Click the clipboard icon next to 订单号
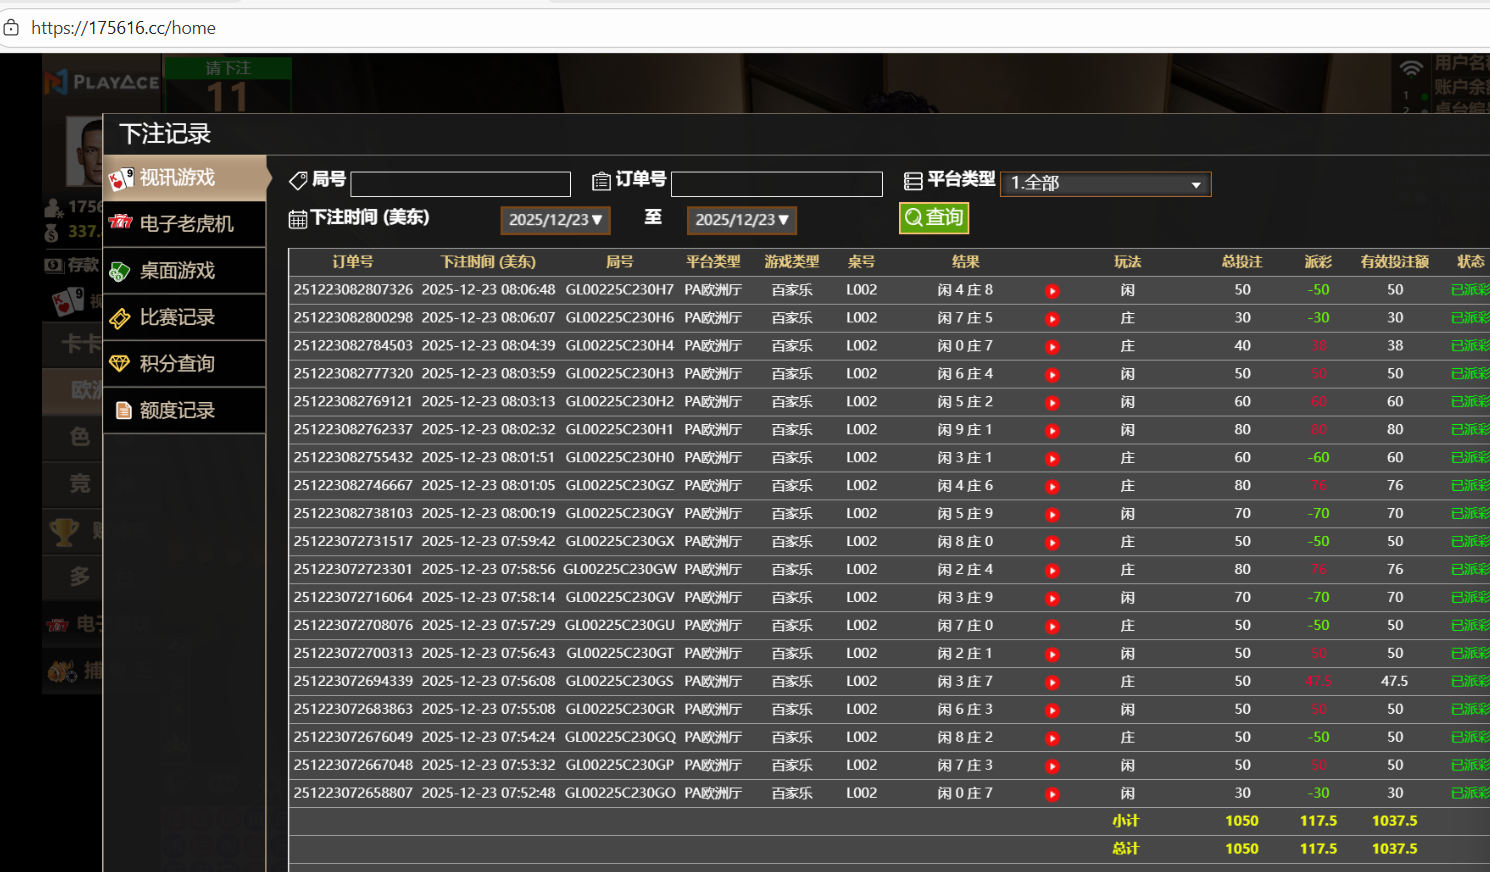Screen dimensions: 1490x872 [601, 181]
